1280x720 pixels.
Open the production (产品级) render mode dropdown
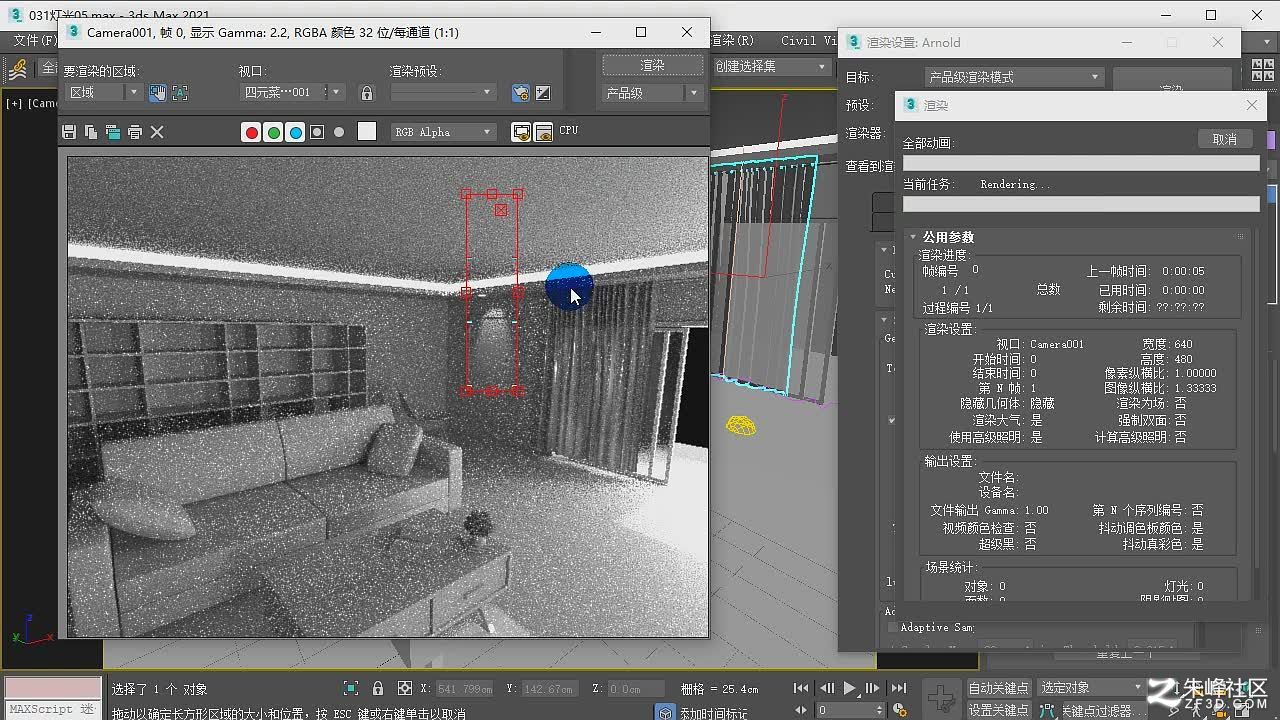tap(652, 93)
